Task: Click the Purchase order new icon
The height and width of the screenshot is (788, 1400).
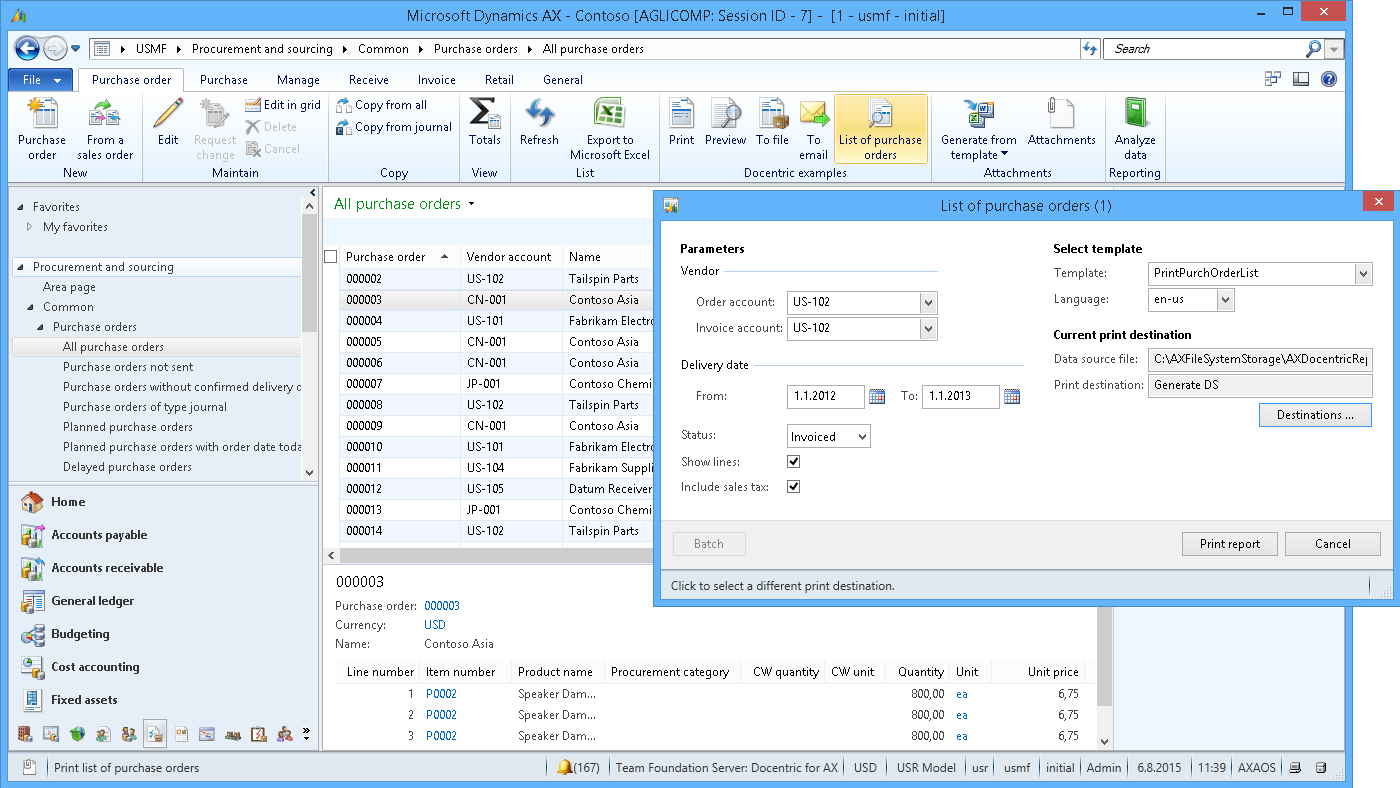Action: tap(42, 114)
